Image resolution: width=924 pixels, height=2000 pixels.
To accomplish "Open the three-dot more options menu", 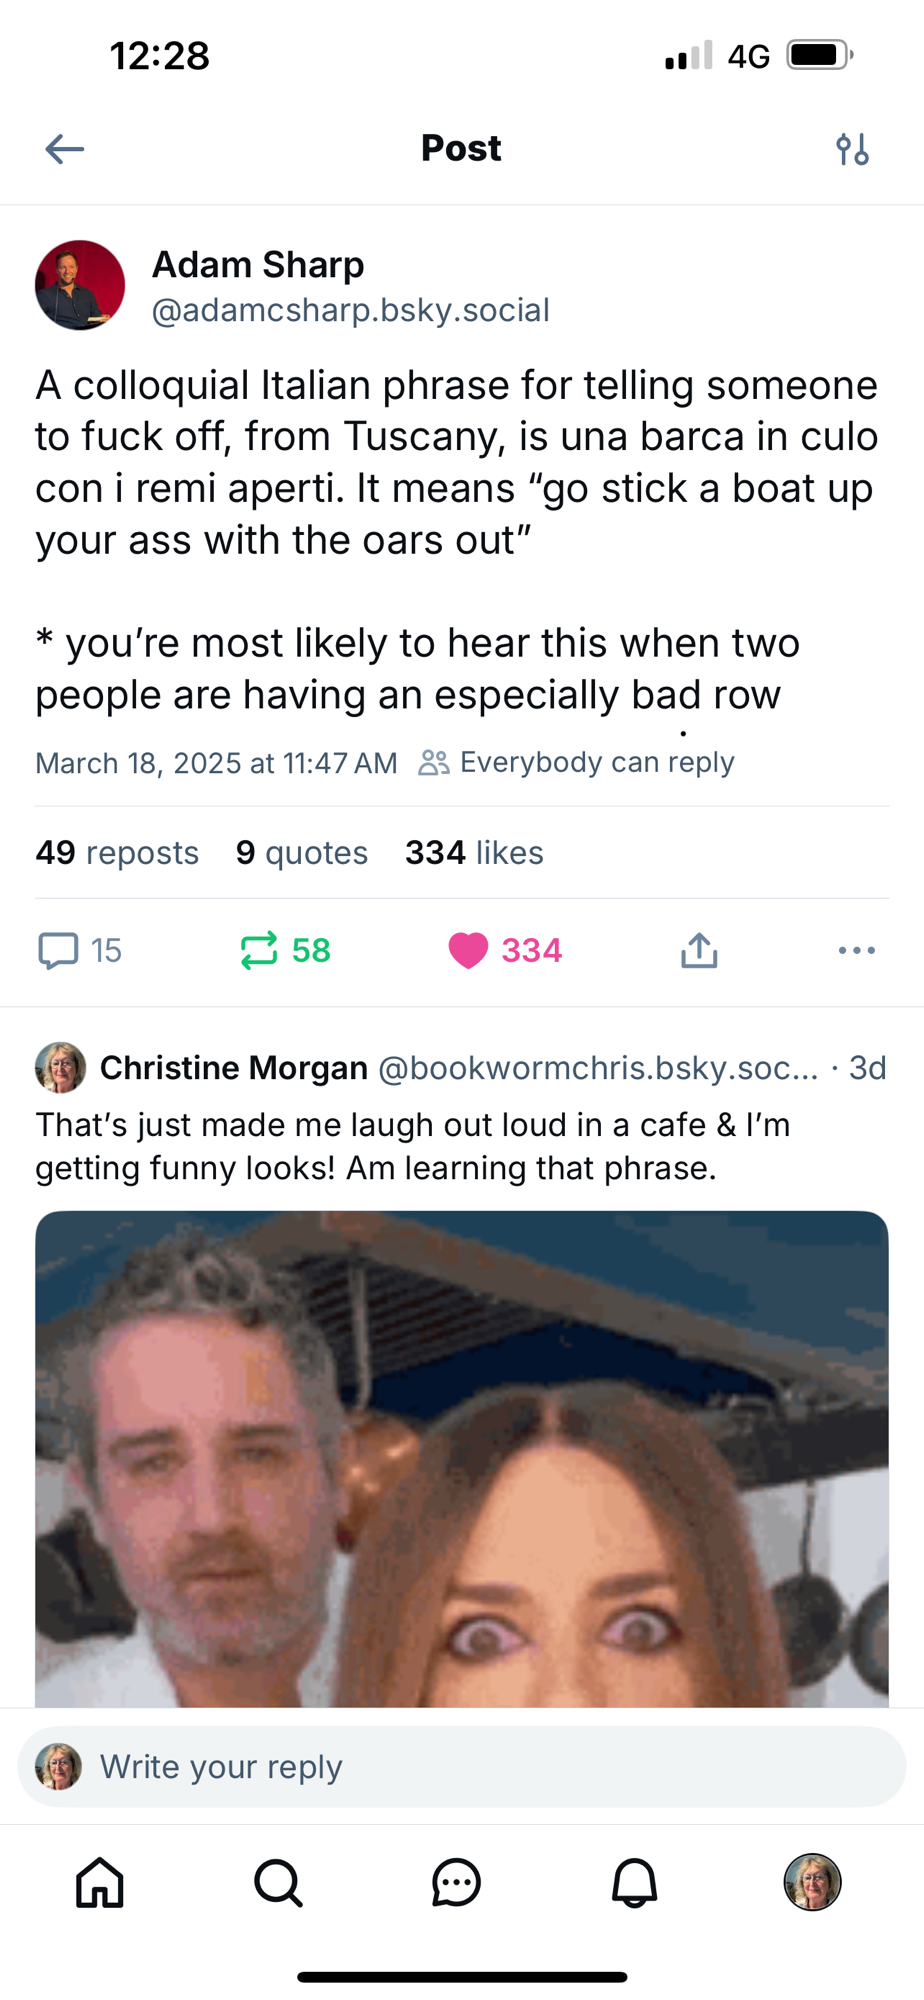I will point(857,950).
